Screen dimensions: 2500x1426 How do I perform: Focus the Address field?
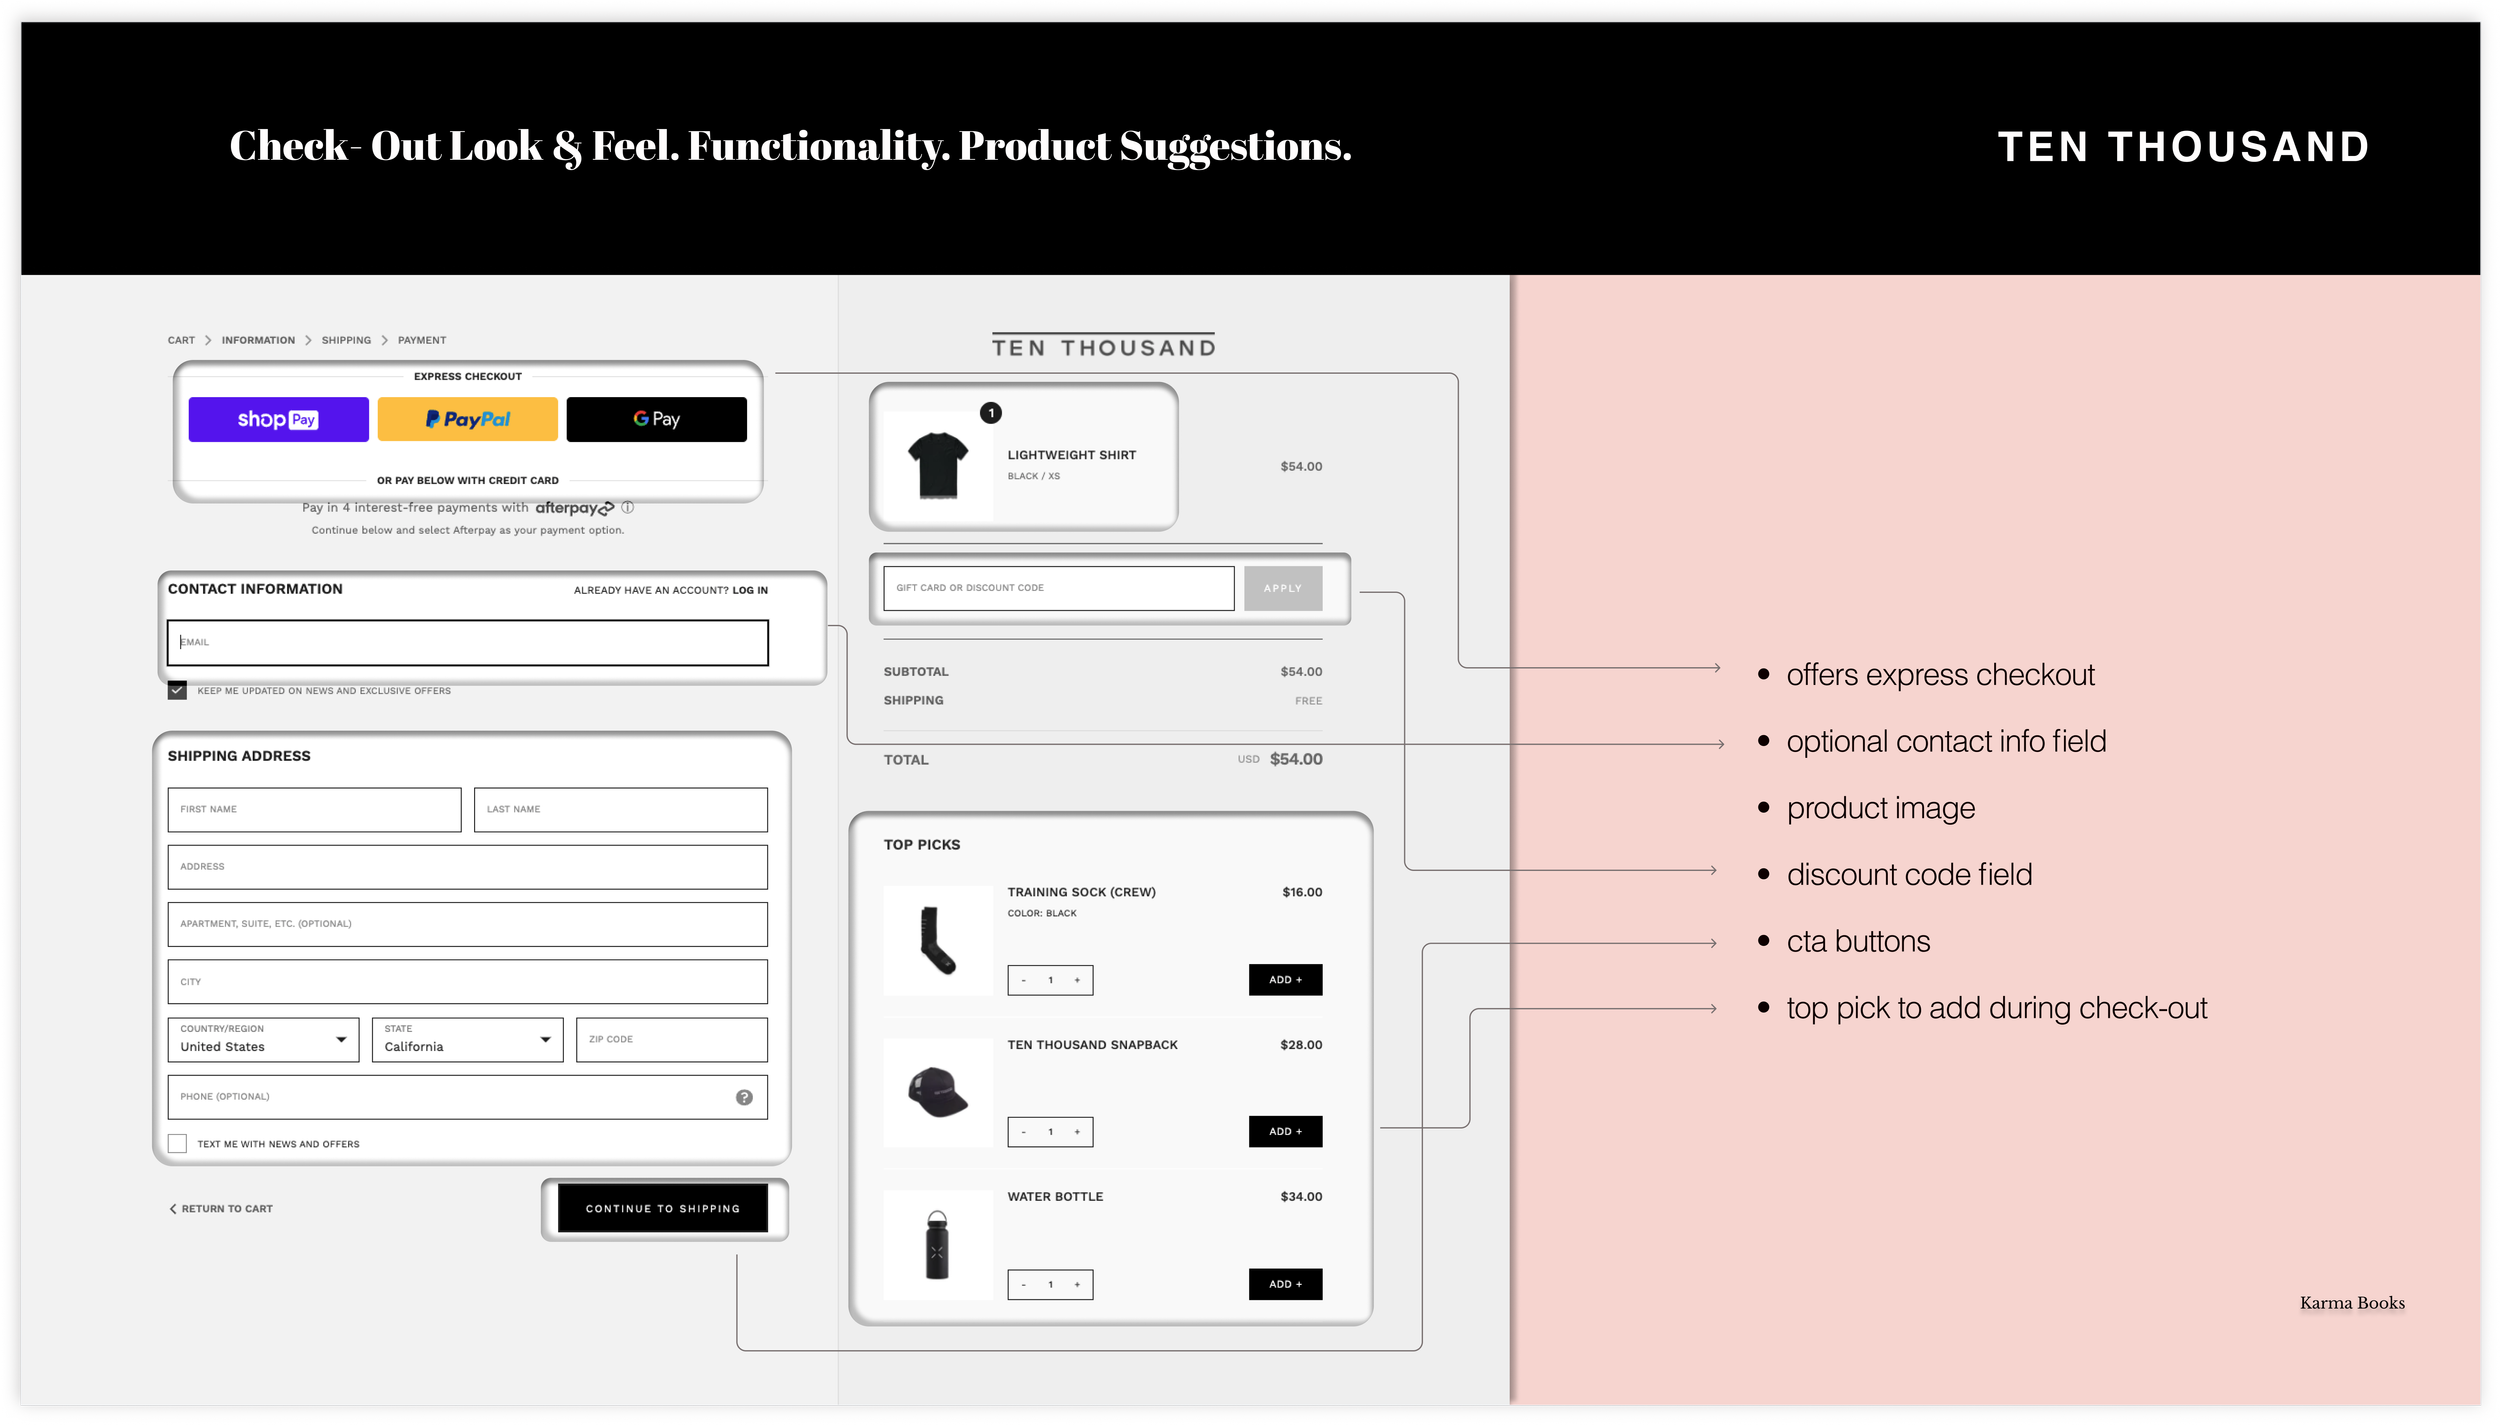pyautogui.click(x=467, y=866)
